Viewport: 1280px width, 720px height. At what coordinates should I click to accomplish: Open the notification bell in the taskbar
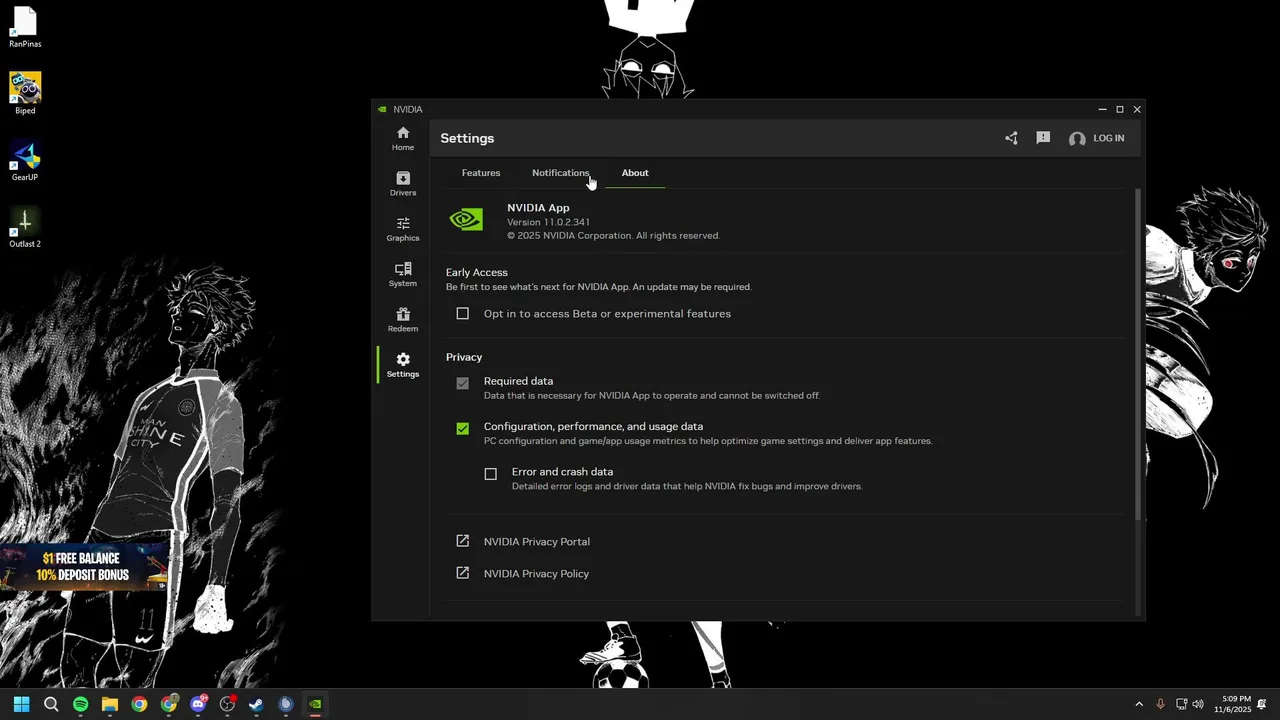(1262, 704)
